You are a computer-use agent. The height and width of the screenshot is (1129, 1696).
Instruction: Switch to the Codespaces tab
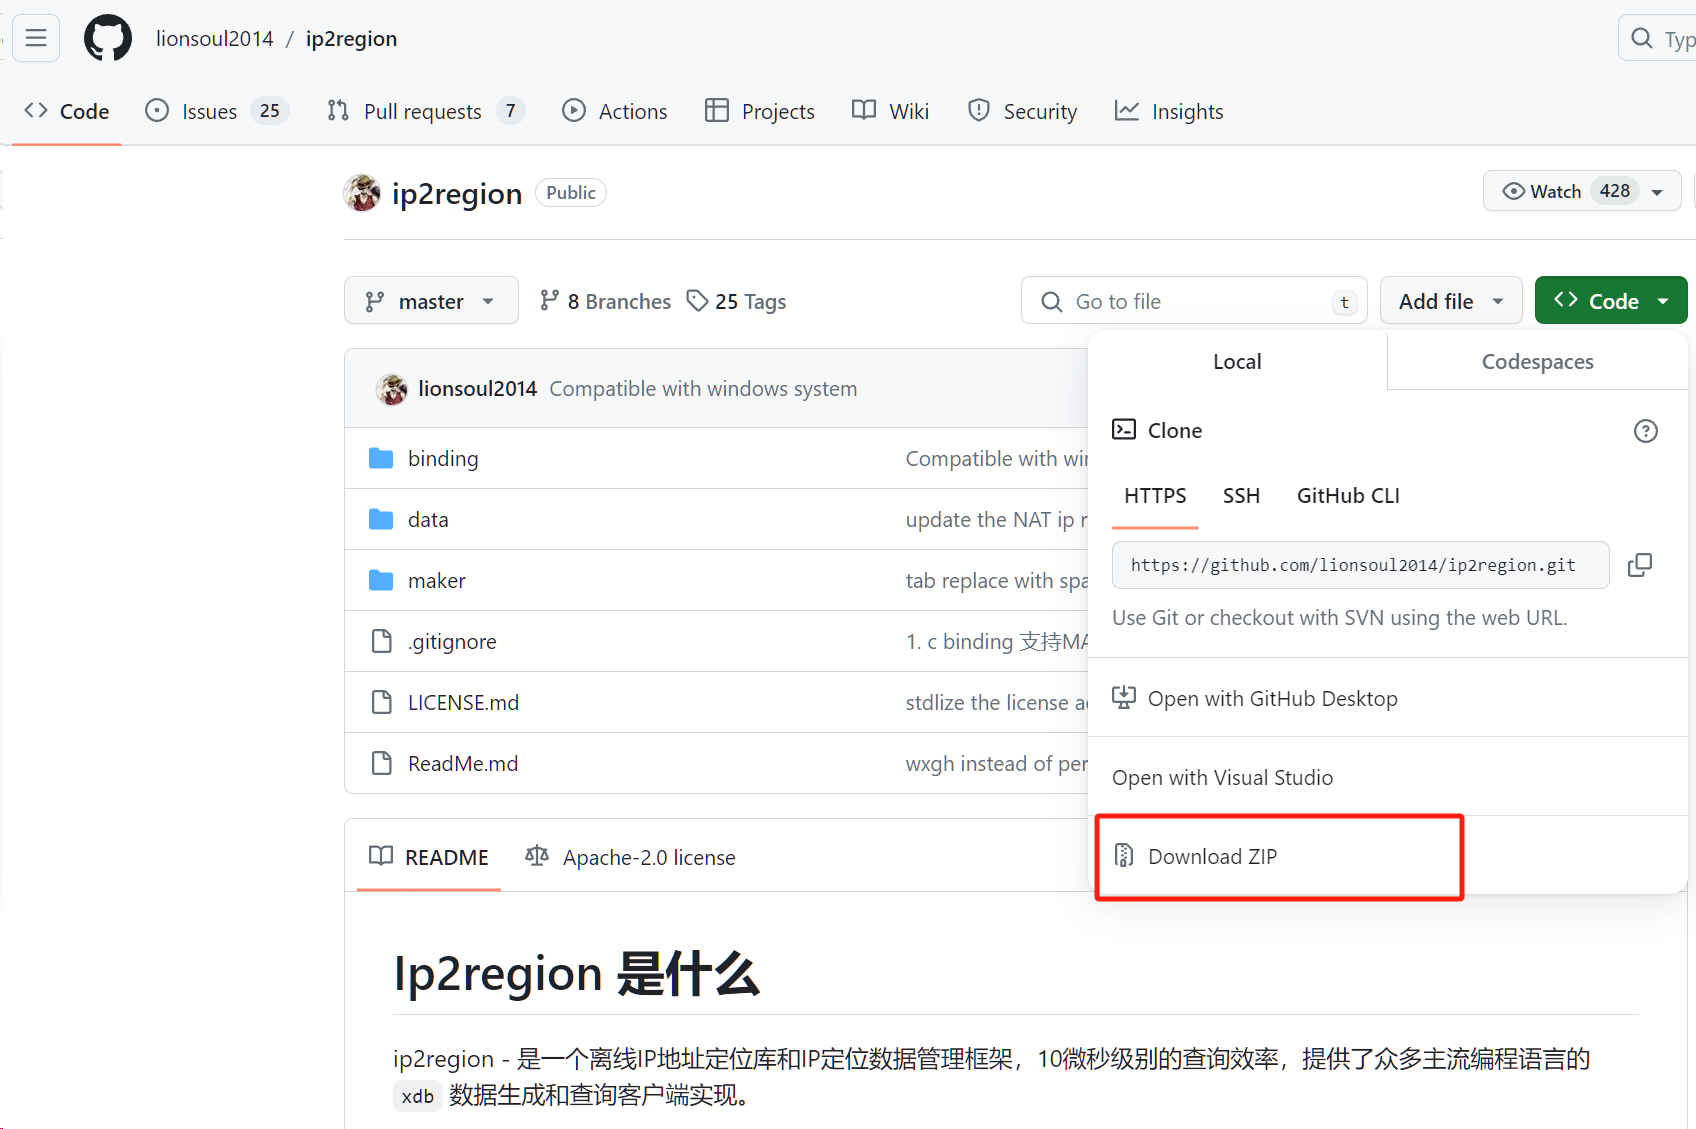pos(1538,362)
